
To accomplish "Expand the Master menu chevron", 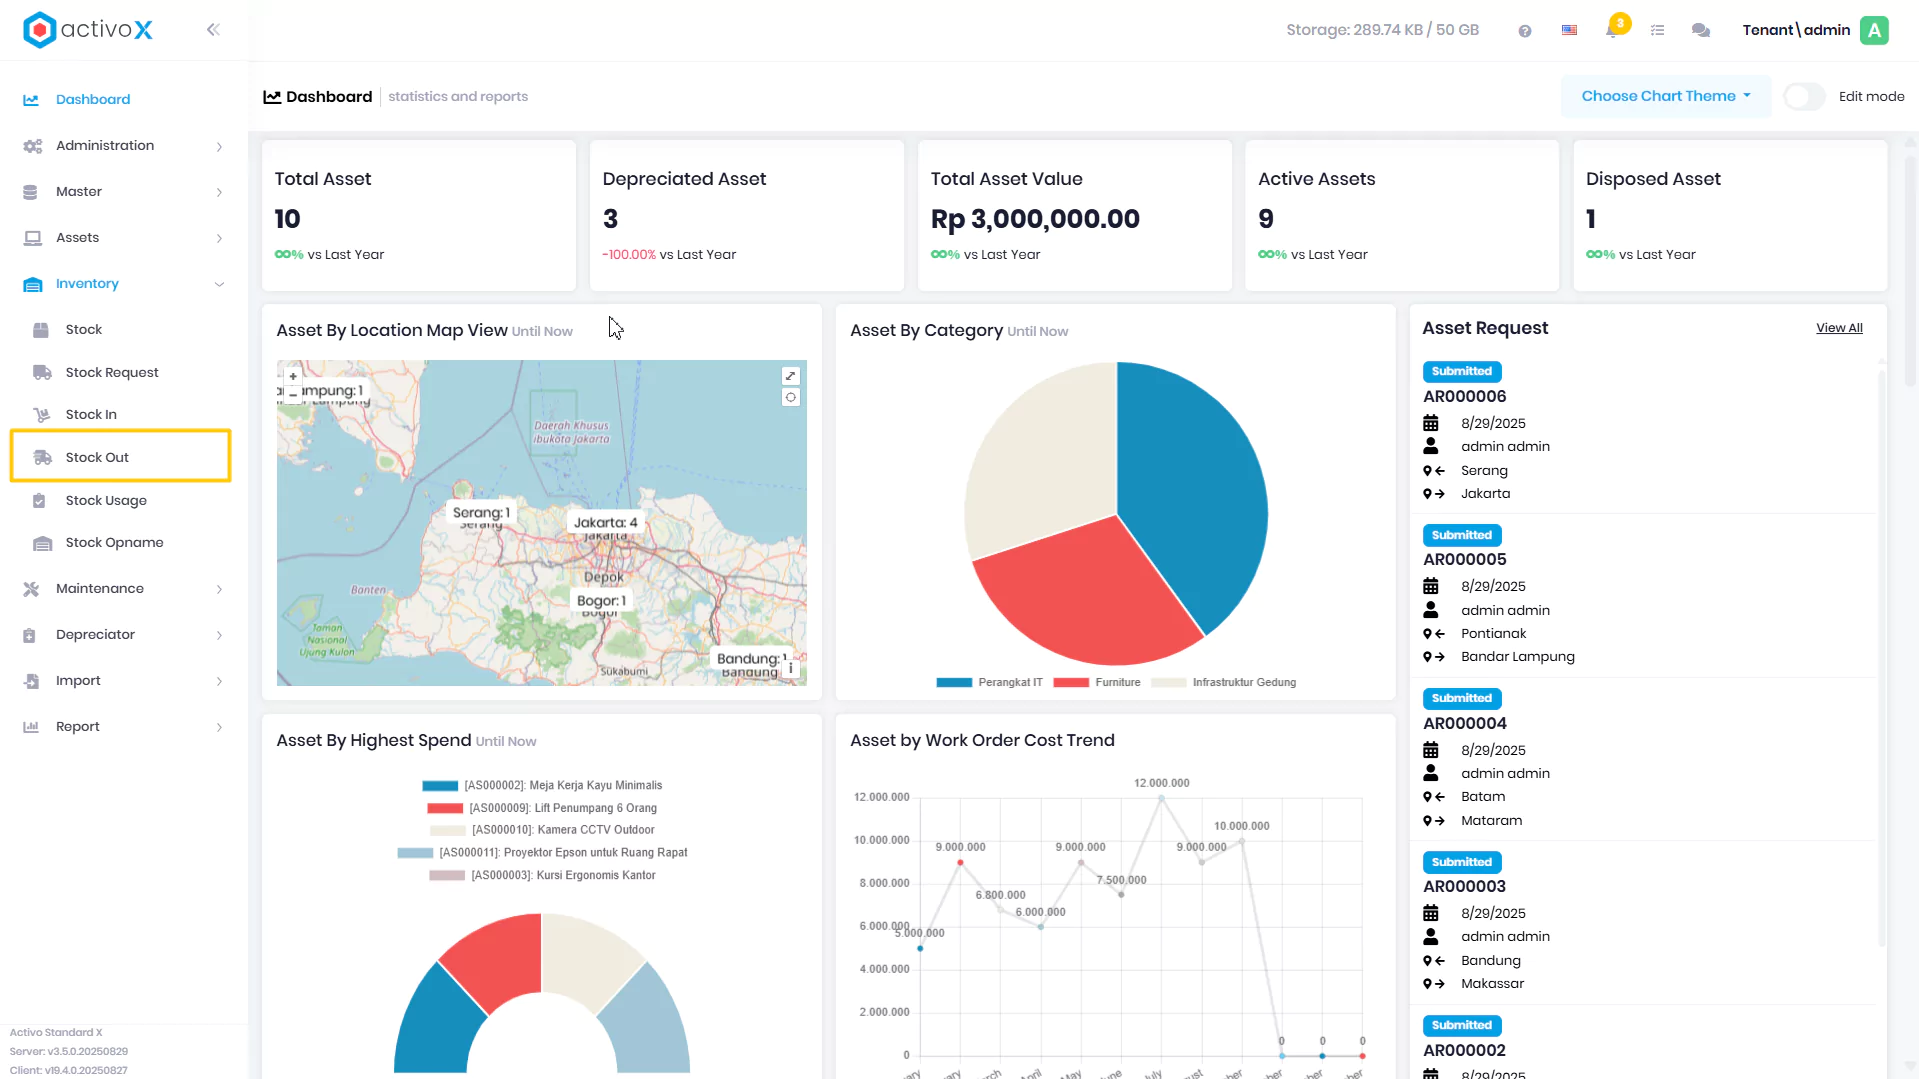I will (x=219, y=193).
